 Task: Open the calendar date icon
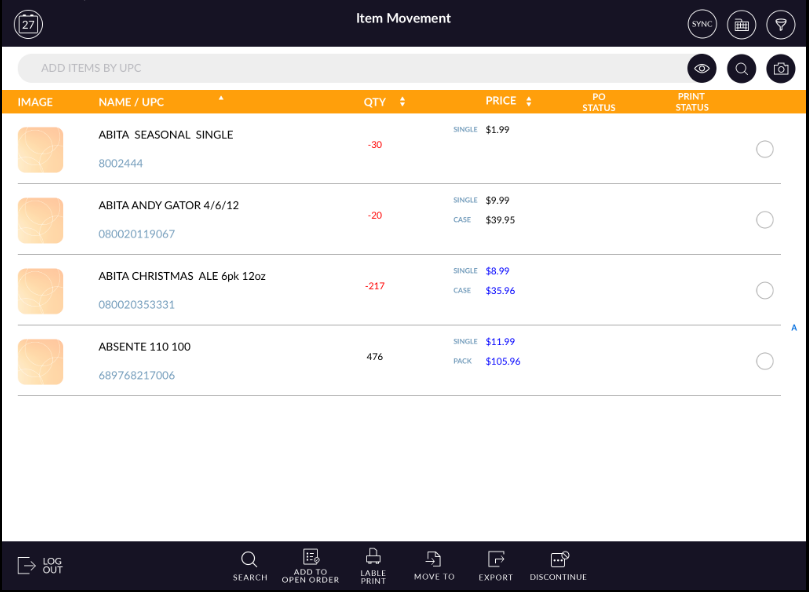(28, 24)
